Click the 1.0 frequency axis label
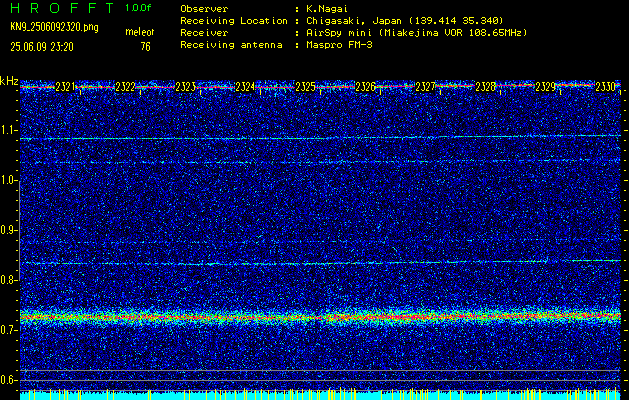629x400 pixels. click(x=9, y=181)
